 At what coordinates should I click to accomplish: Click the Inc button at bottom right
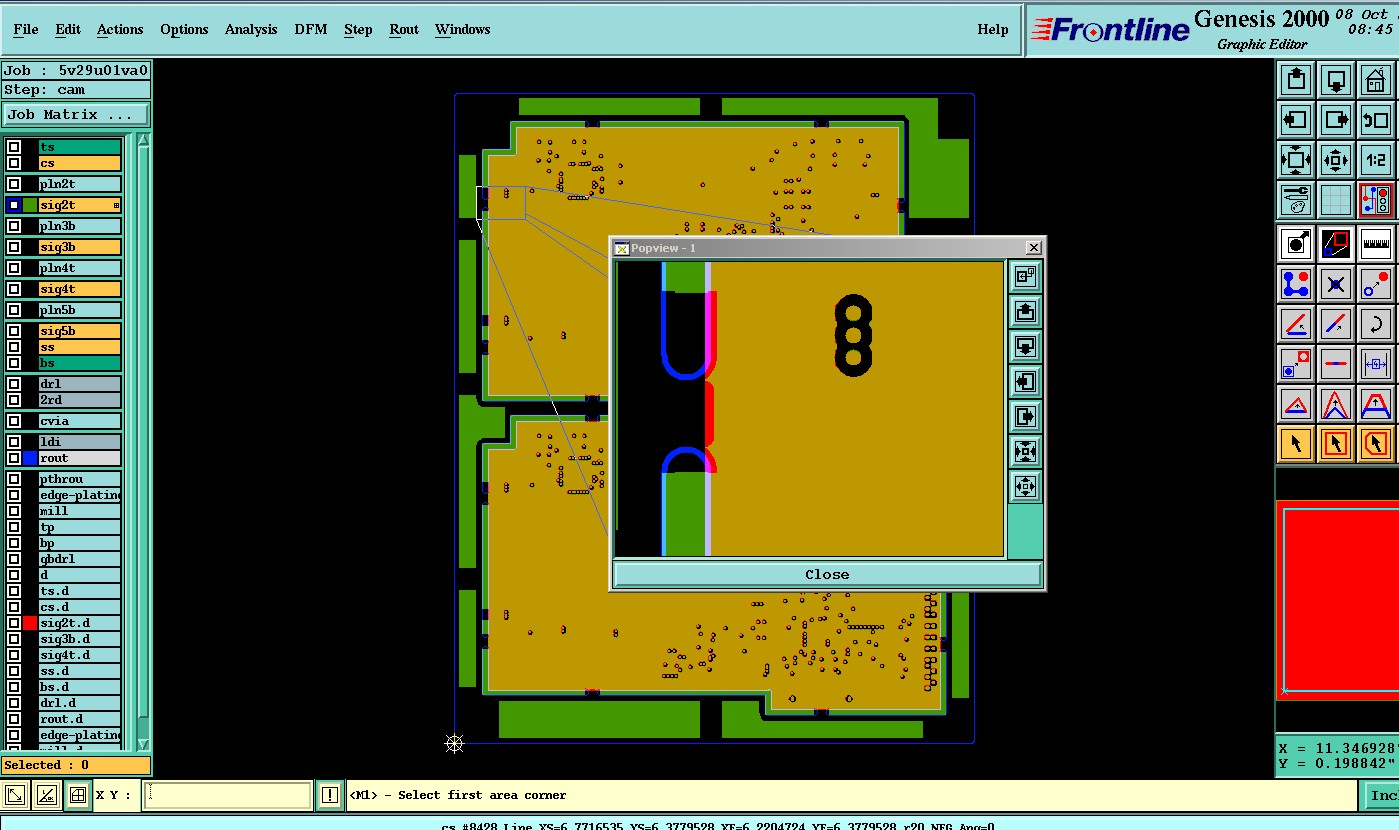(x=1382, y=795)
